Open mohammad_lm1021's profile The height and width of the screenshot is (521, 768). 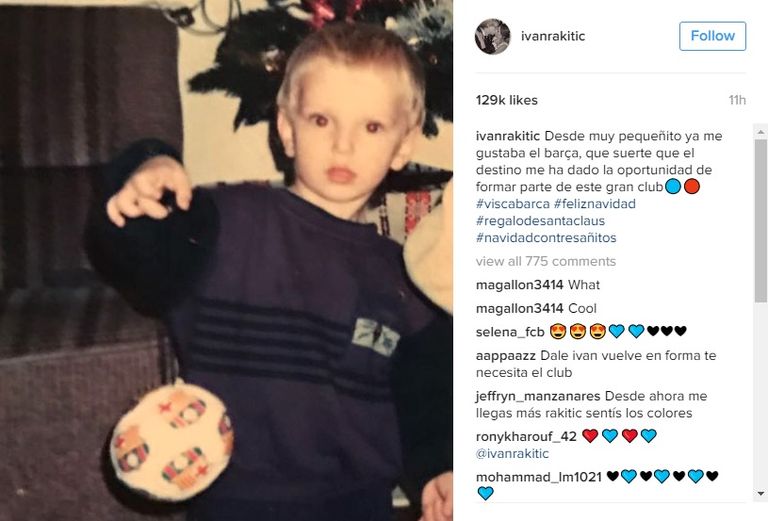click(538, 477)
